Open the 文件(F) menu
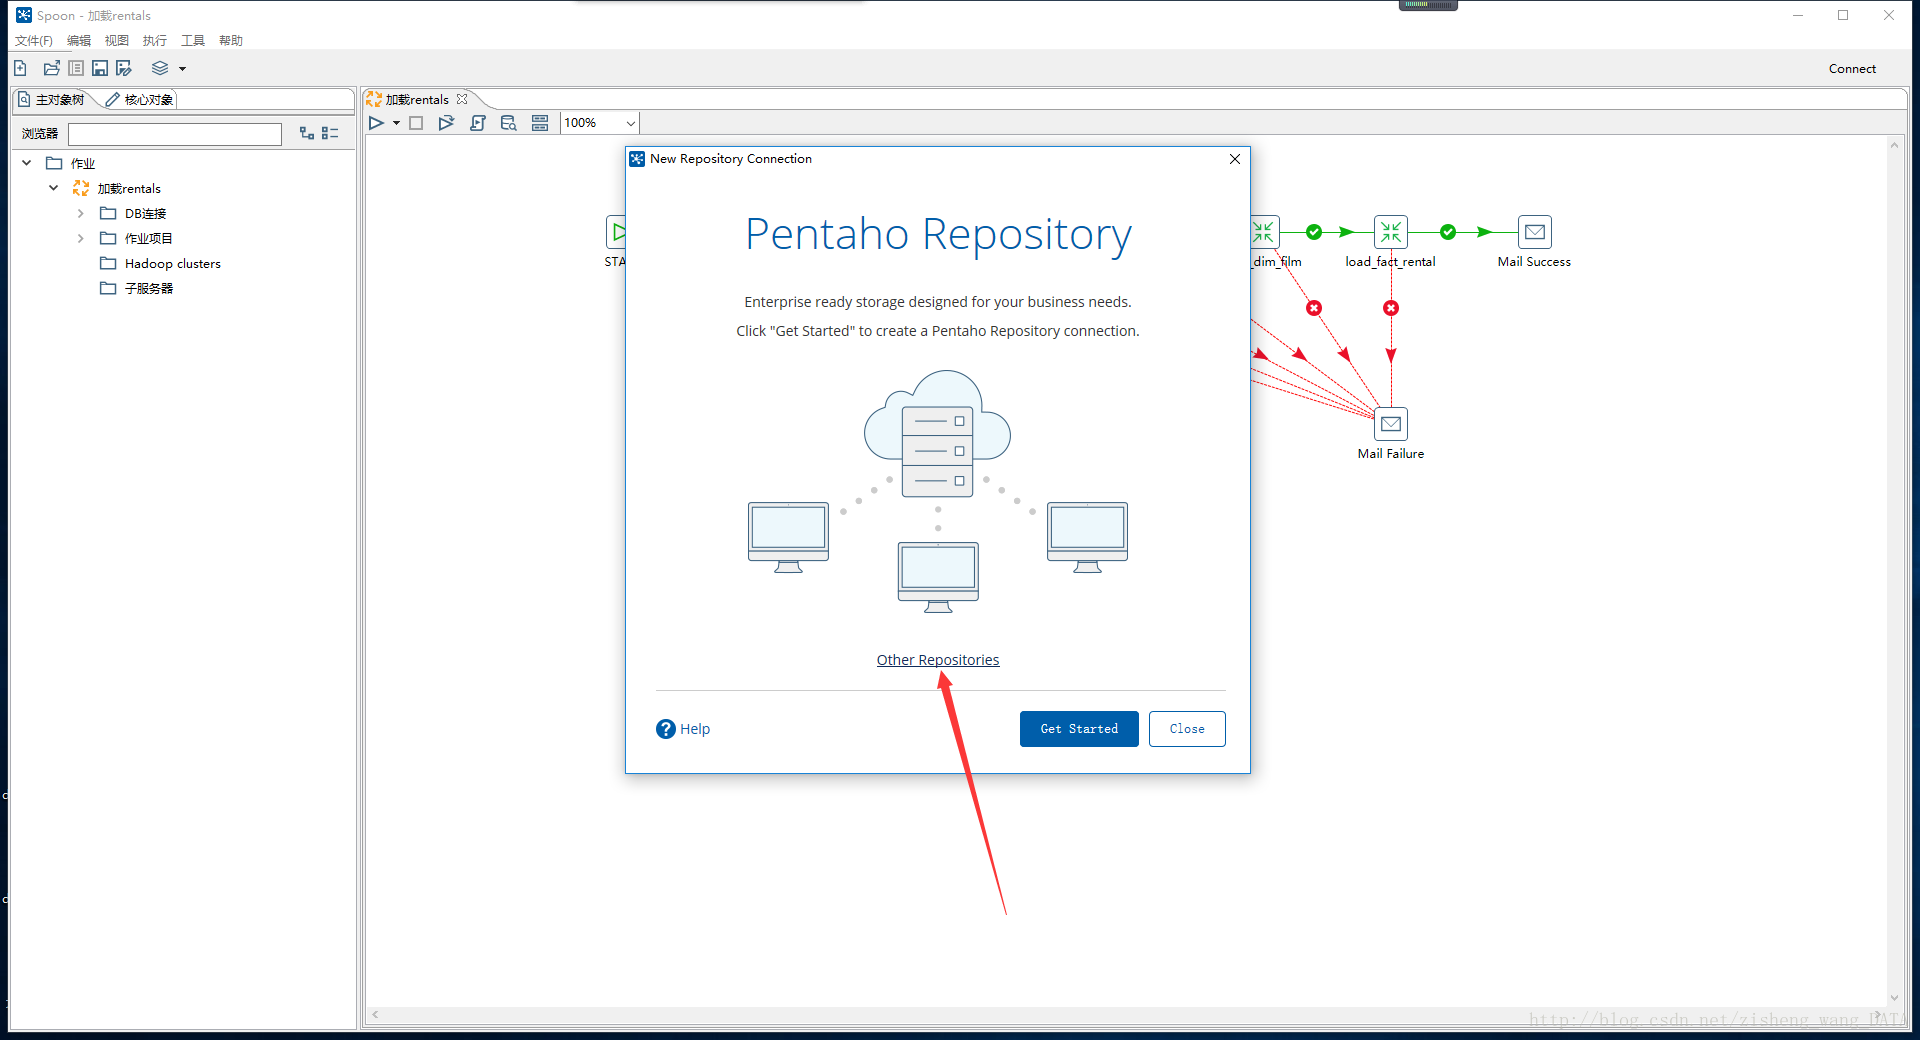Screen dimensions: 1920x1040 [33, 41]
